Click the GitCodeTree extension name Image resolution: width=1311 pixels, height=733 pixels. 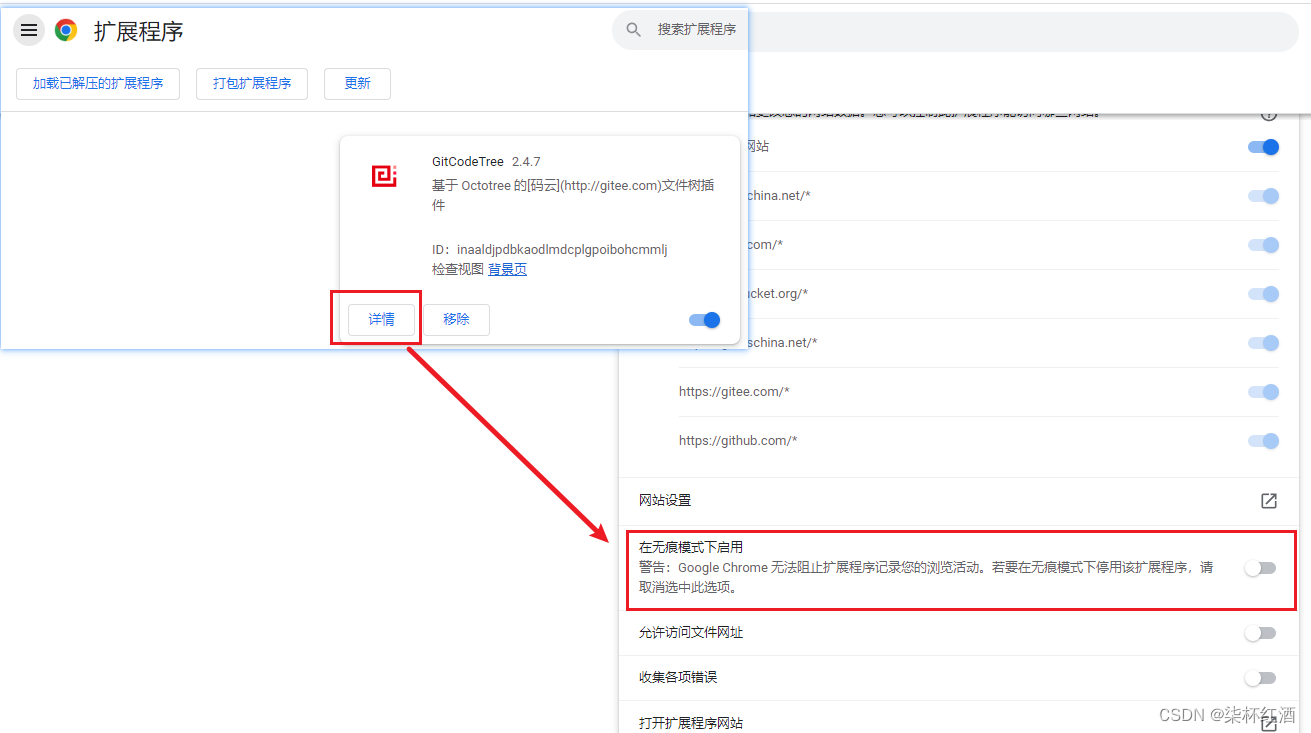point(468,161)
